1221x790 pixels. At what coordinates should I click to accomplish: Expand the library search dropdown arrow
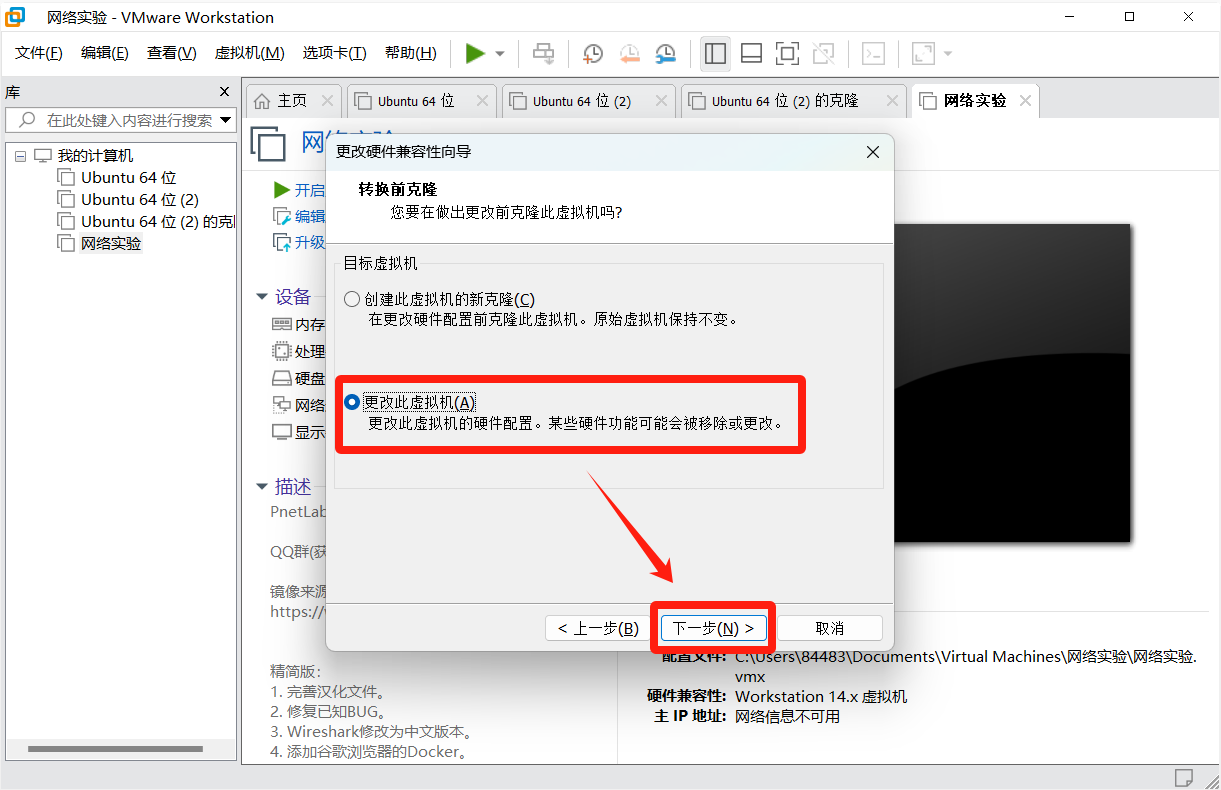click(x=226, y=120)
